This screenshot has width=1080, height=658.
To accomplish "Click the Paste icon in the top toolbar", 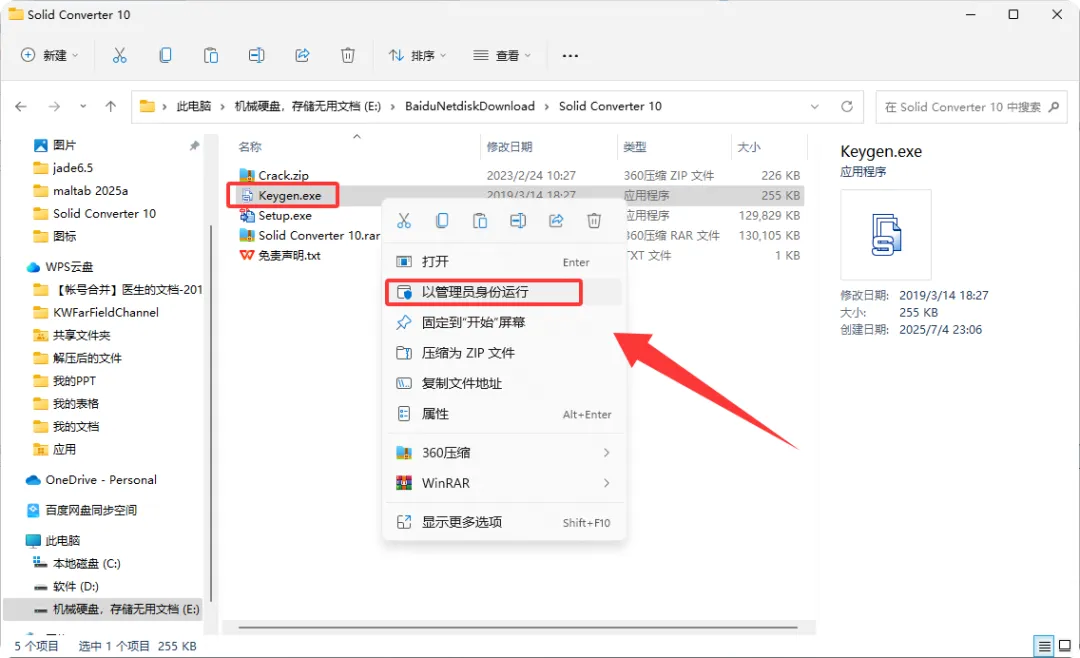I will [211, 56].
